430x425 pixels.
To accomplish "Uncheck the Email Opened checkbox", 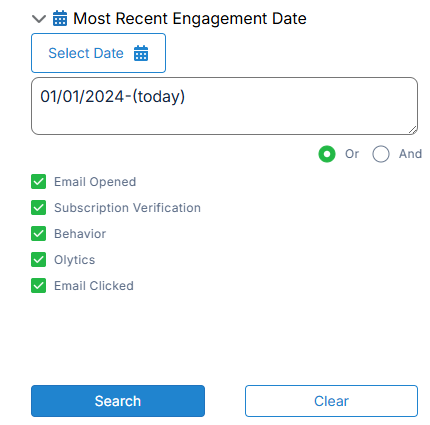I will (x=39, y=182).
